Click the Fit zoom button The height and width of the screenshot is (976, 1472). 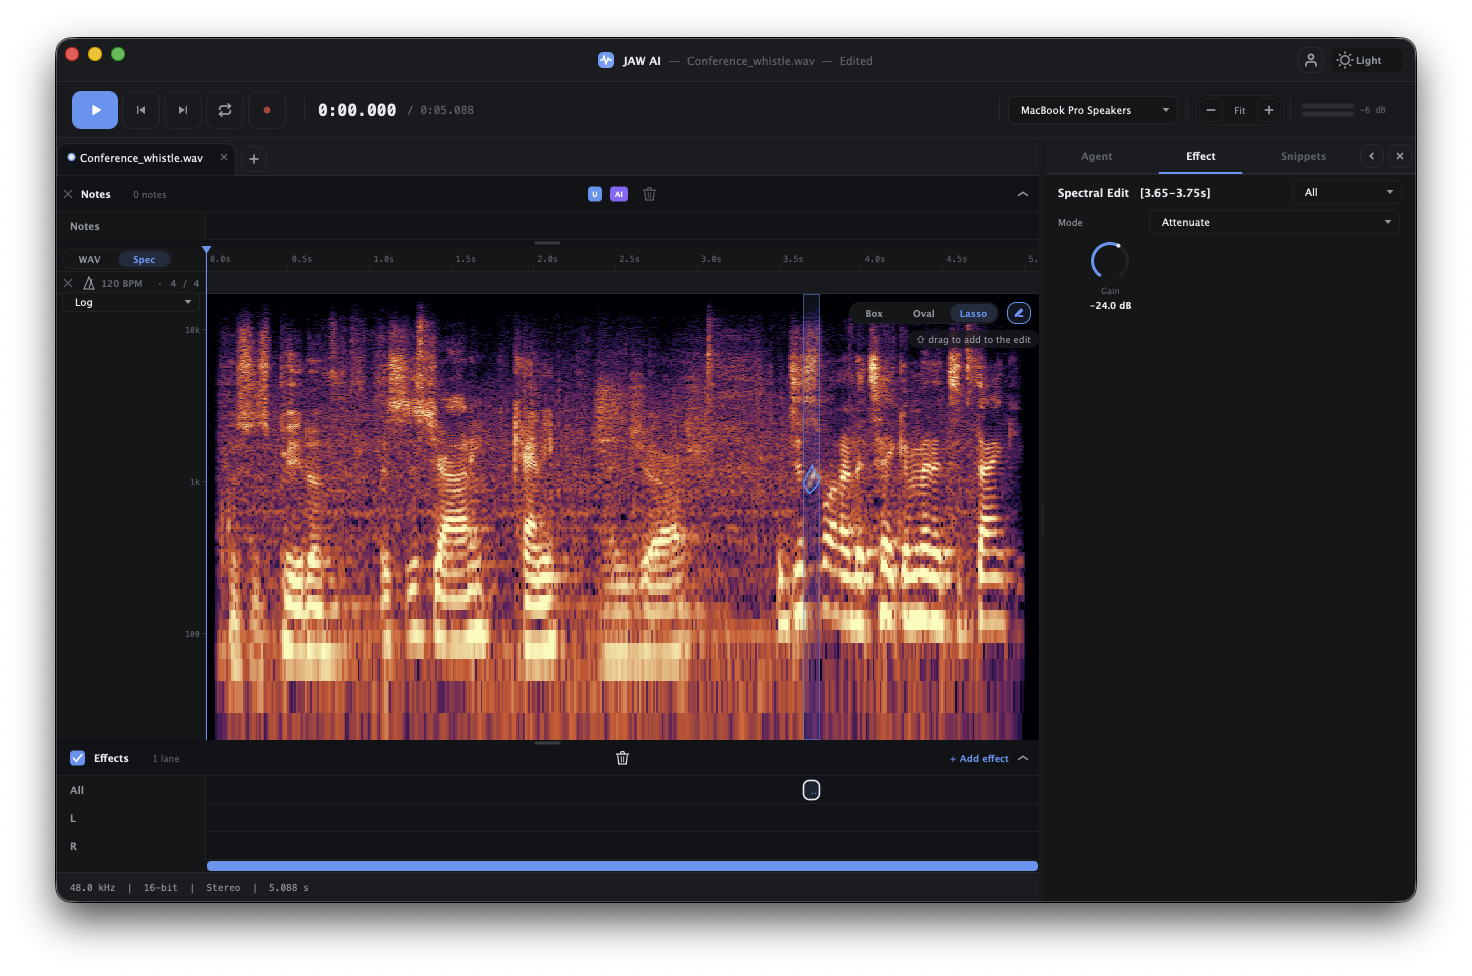[x=1240, y=110]
